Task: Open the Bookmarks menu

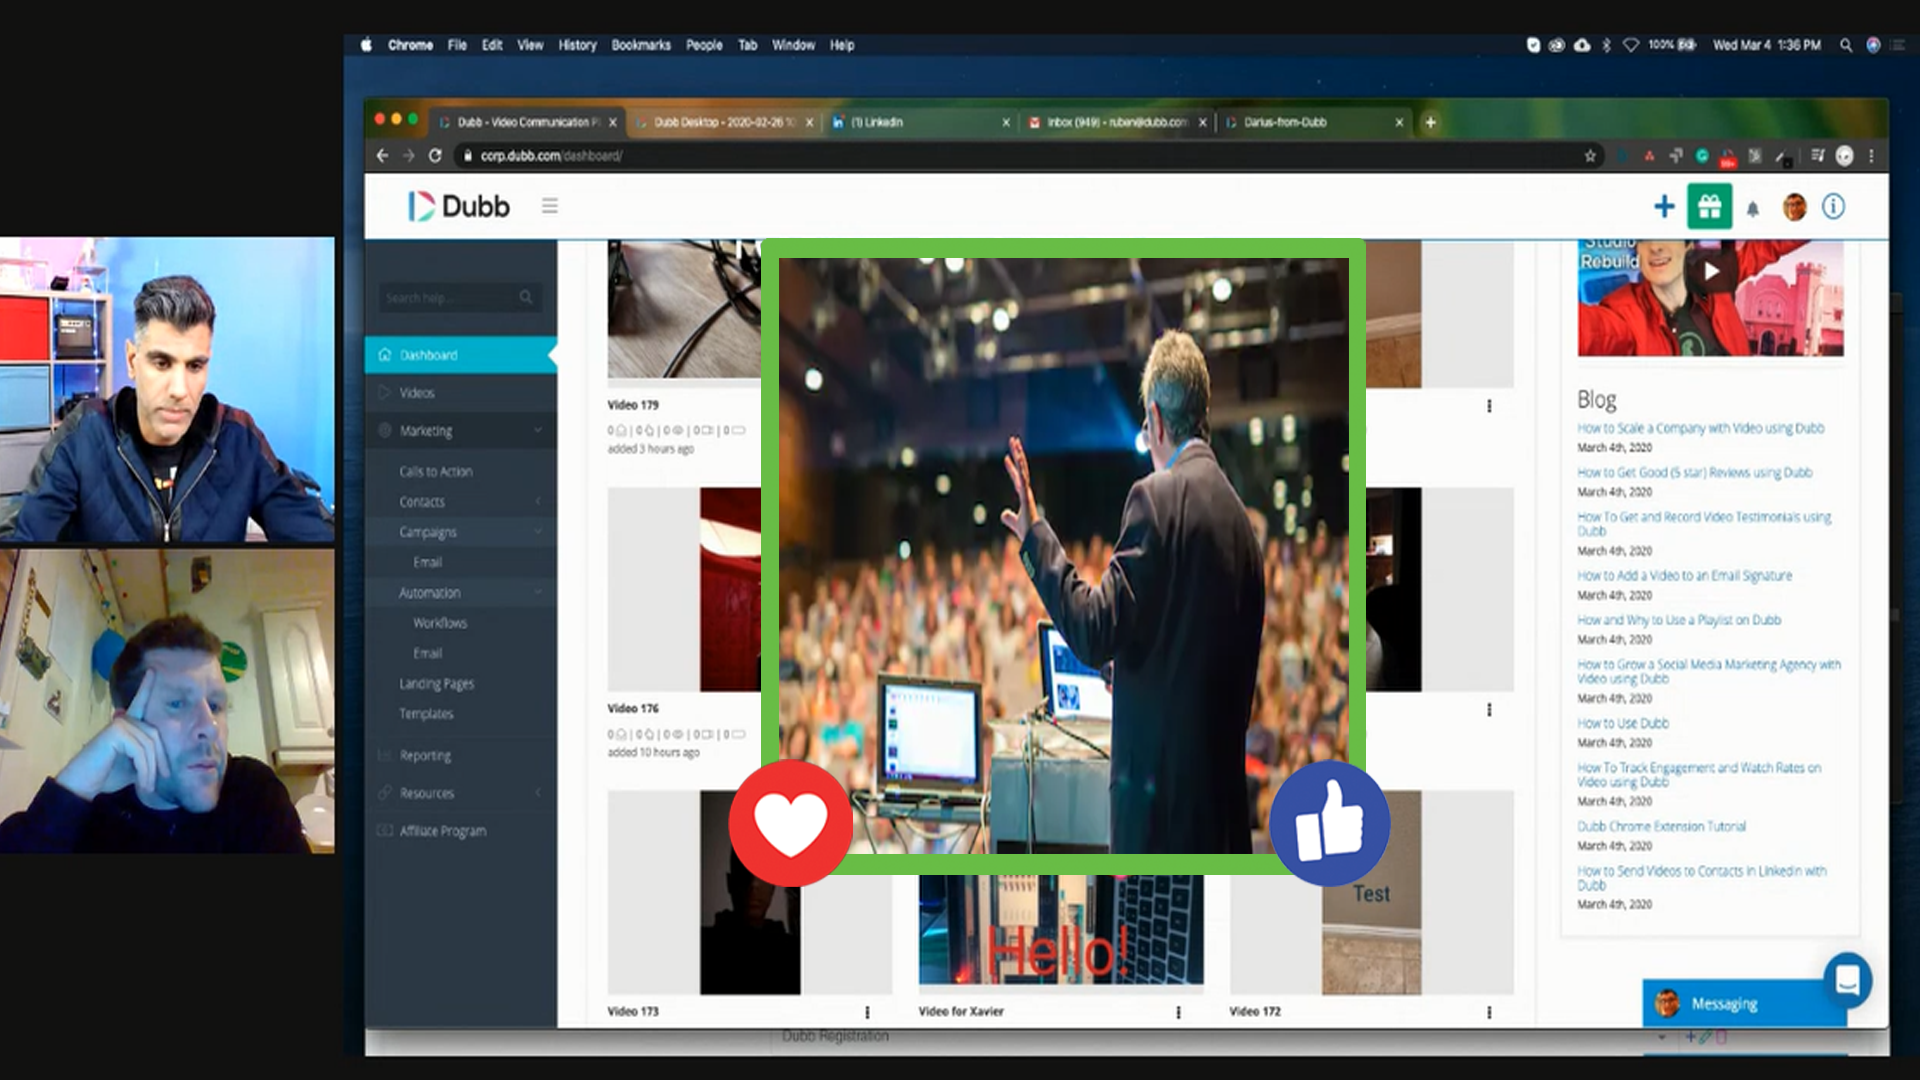Action: (641, 45)
